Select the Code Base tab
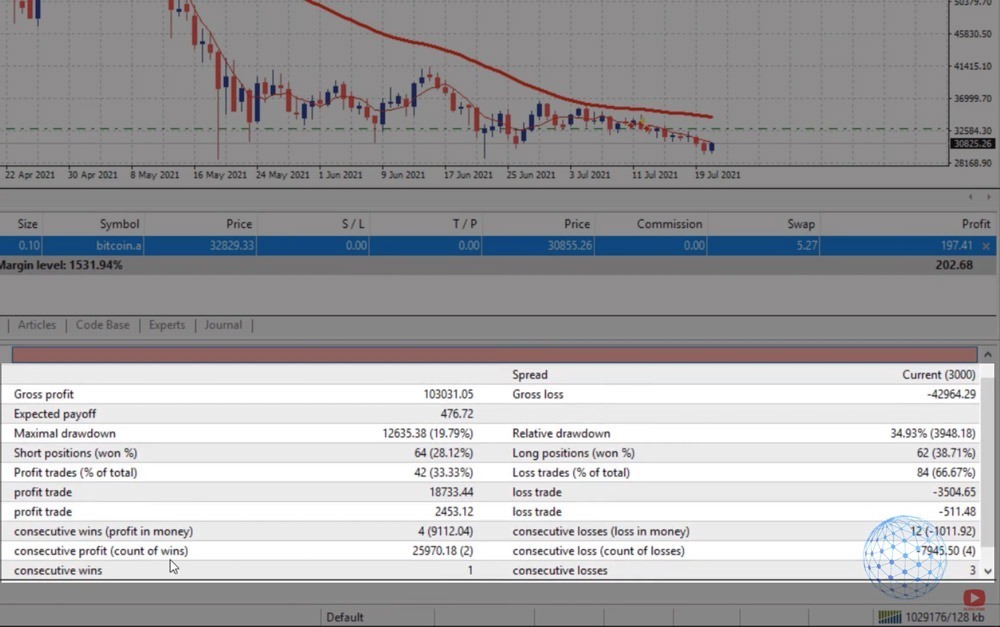The image size is (1000, 627). (102, 325)
